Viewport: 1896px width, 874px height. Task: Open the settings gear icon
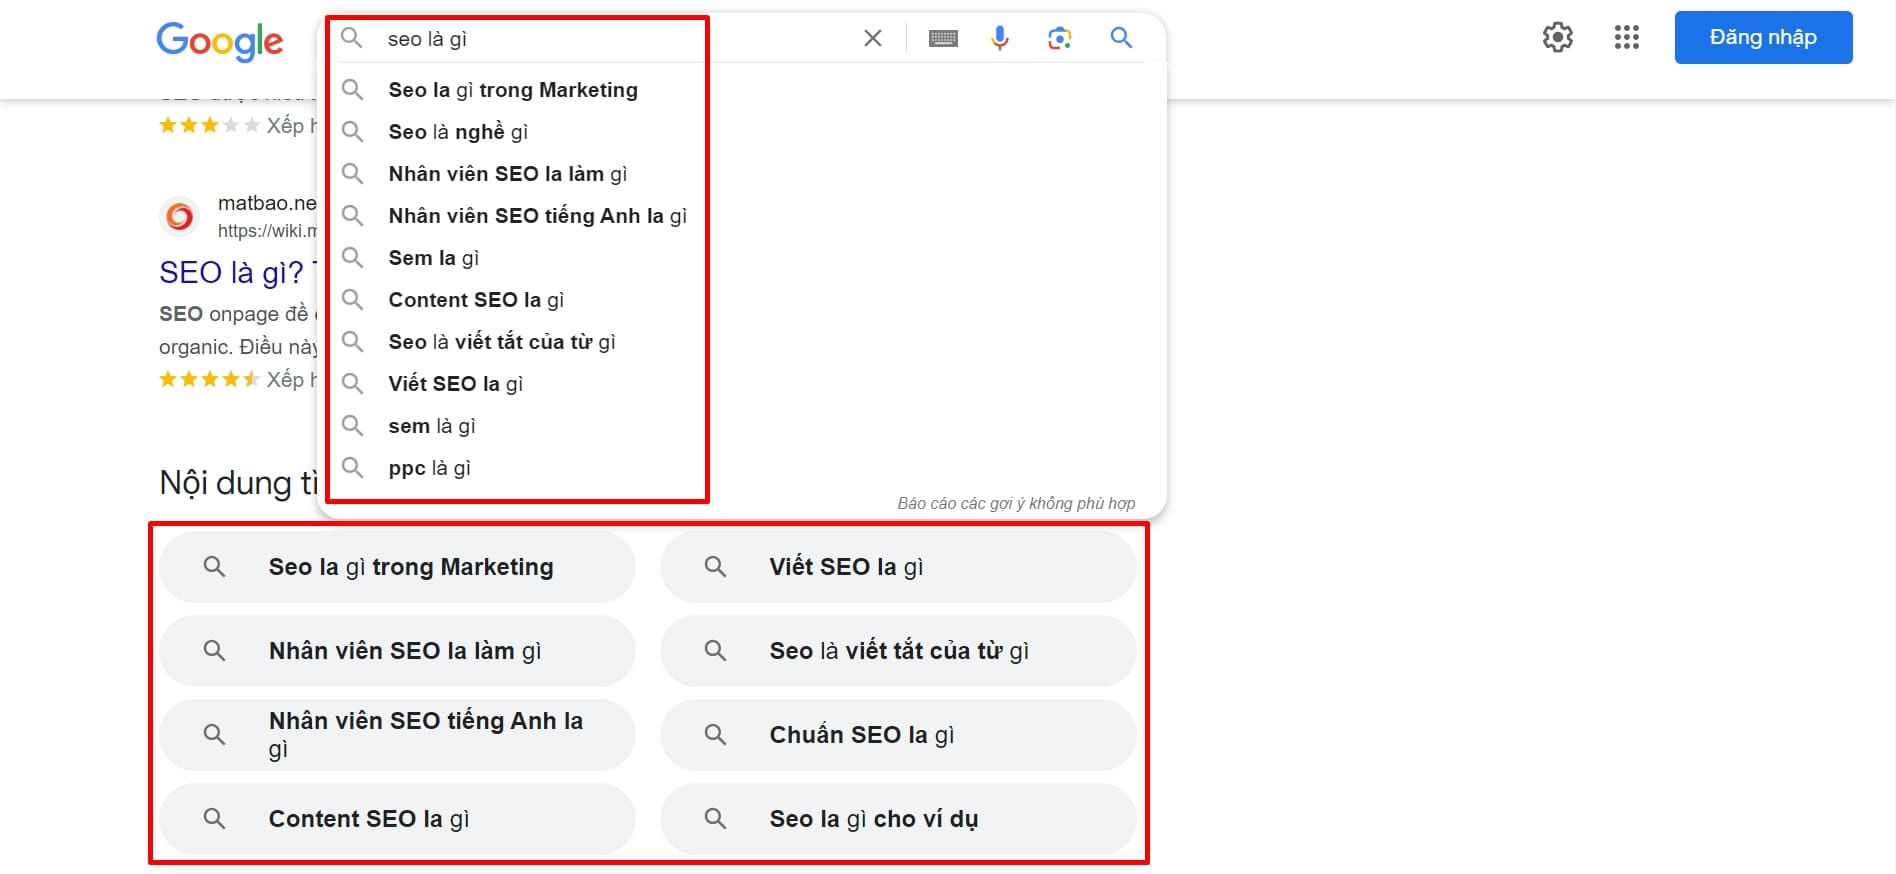coord(1558,38)
